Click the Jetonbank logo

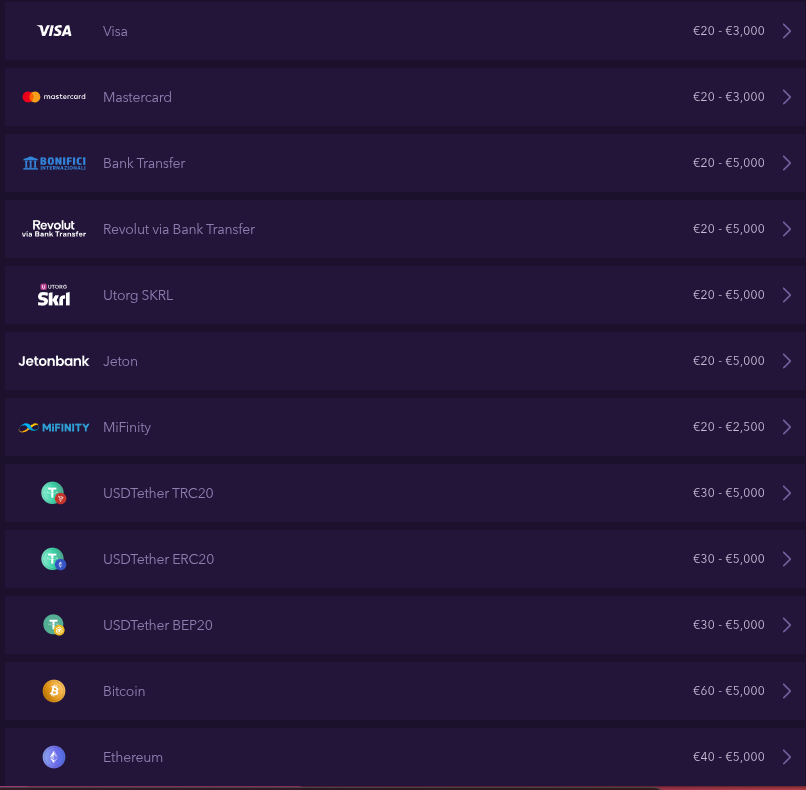click(54, 361)
